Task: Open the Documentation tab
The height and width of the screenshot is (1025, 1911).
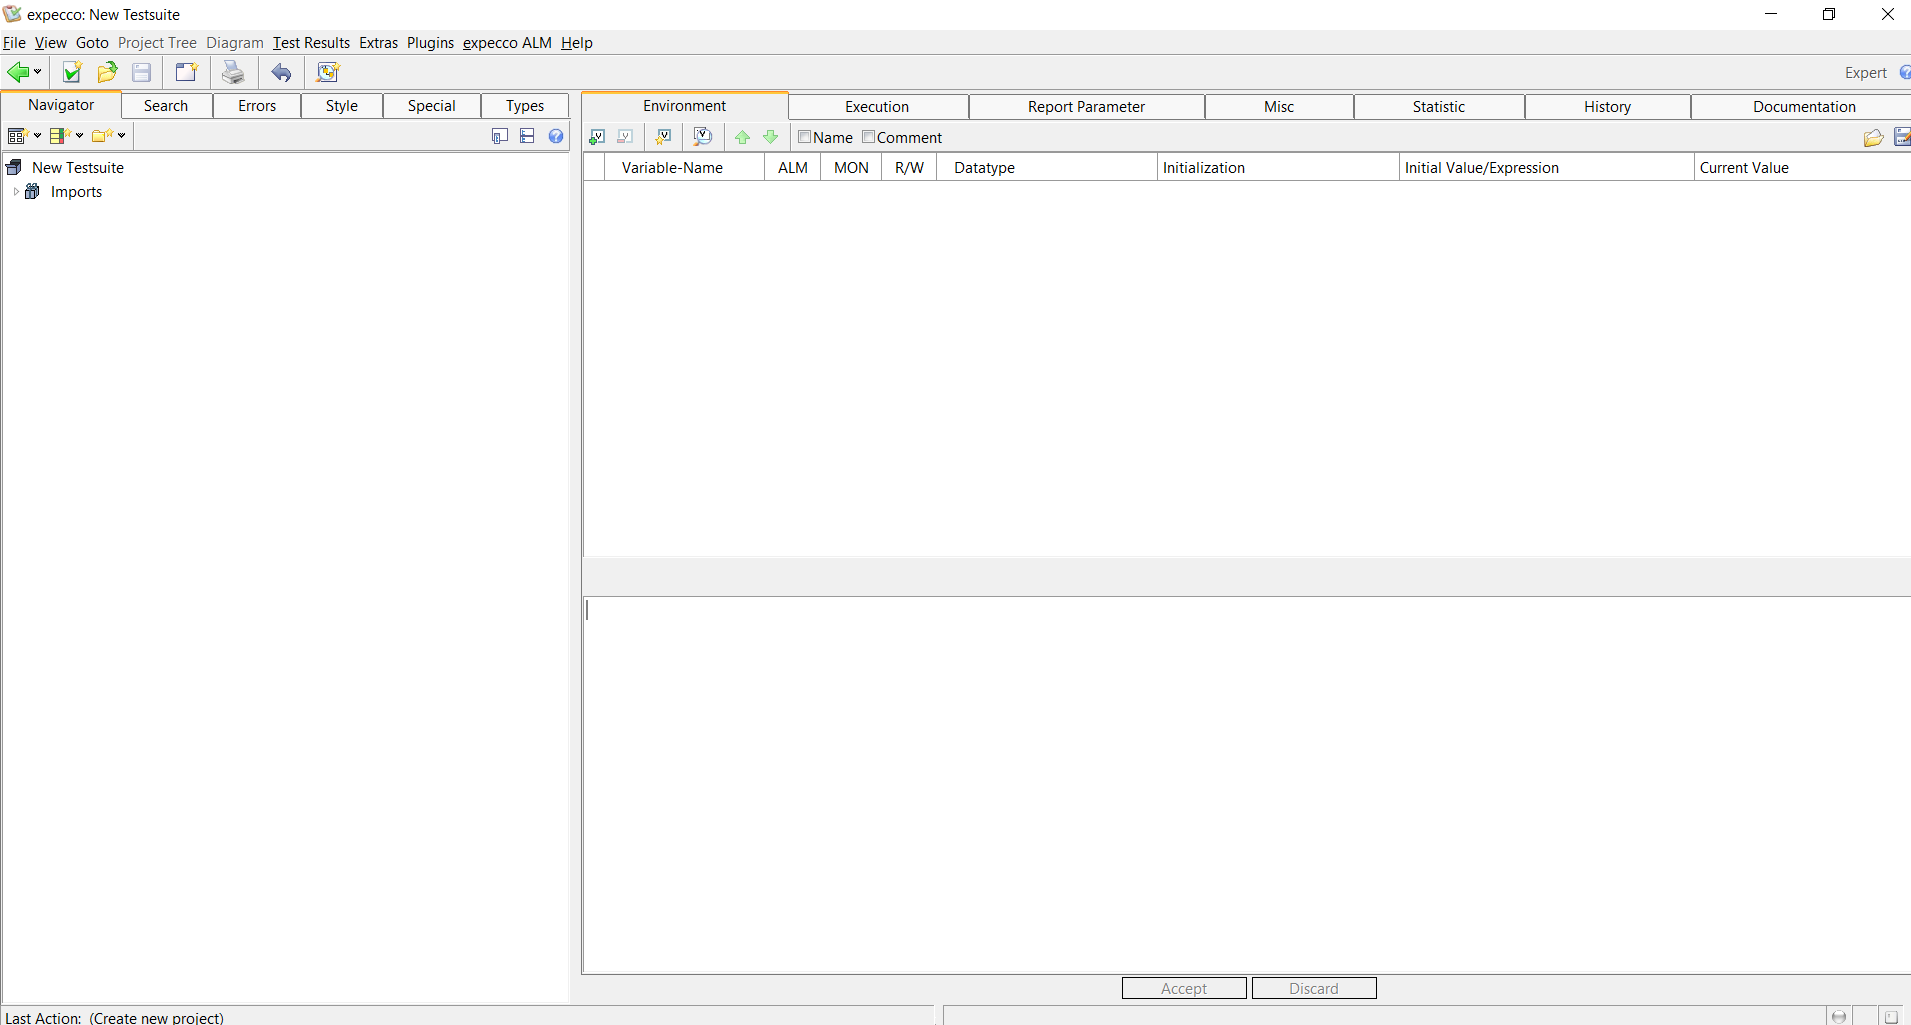Action: [1802, 107]
